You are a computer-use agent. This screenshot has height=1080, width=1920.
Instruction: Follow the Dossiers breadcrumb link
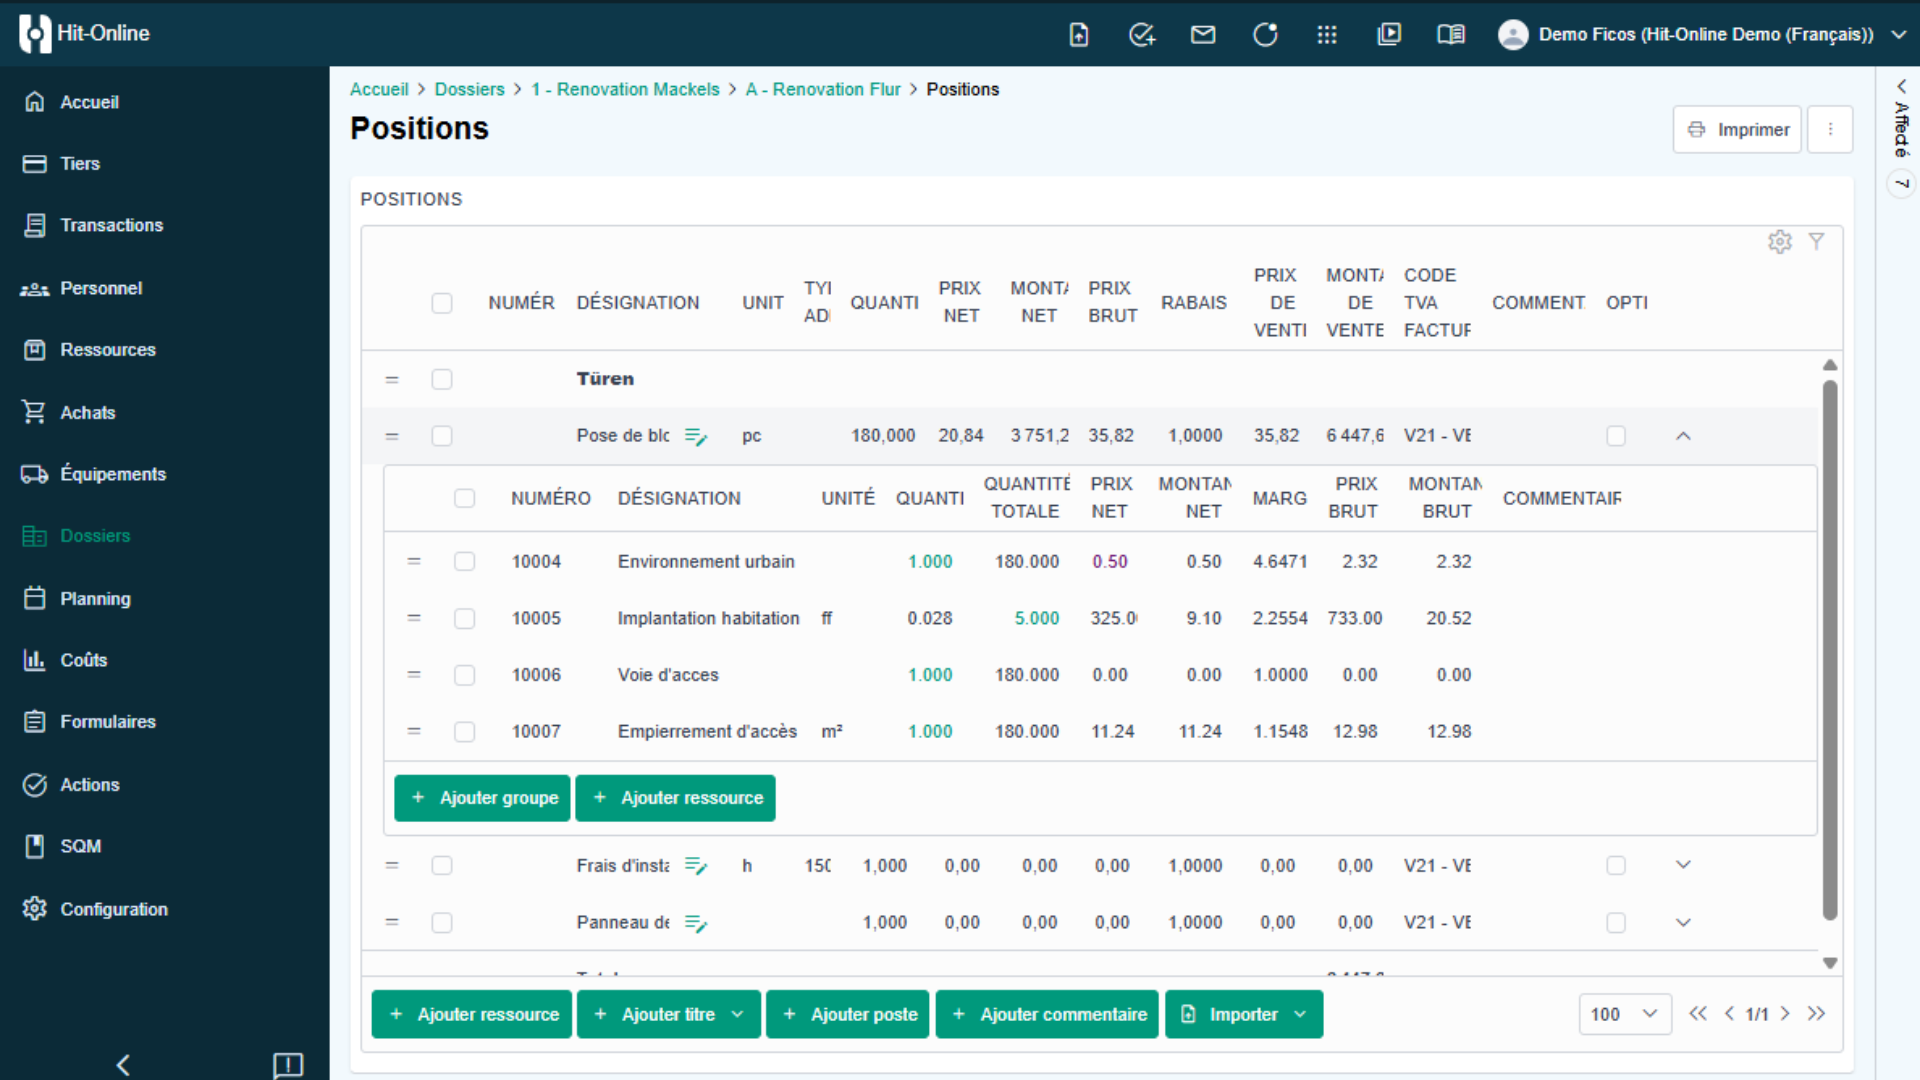click(x=469, y=89)
